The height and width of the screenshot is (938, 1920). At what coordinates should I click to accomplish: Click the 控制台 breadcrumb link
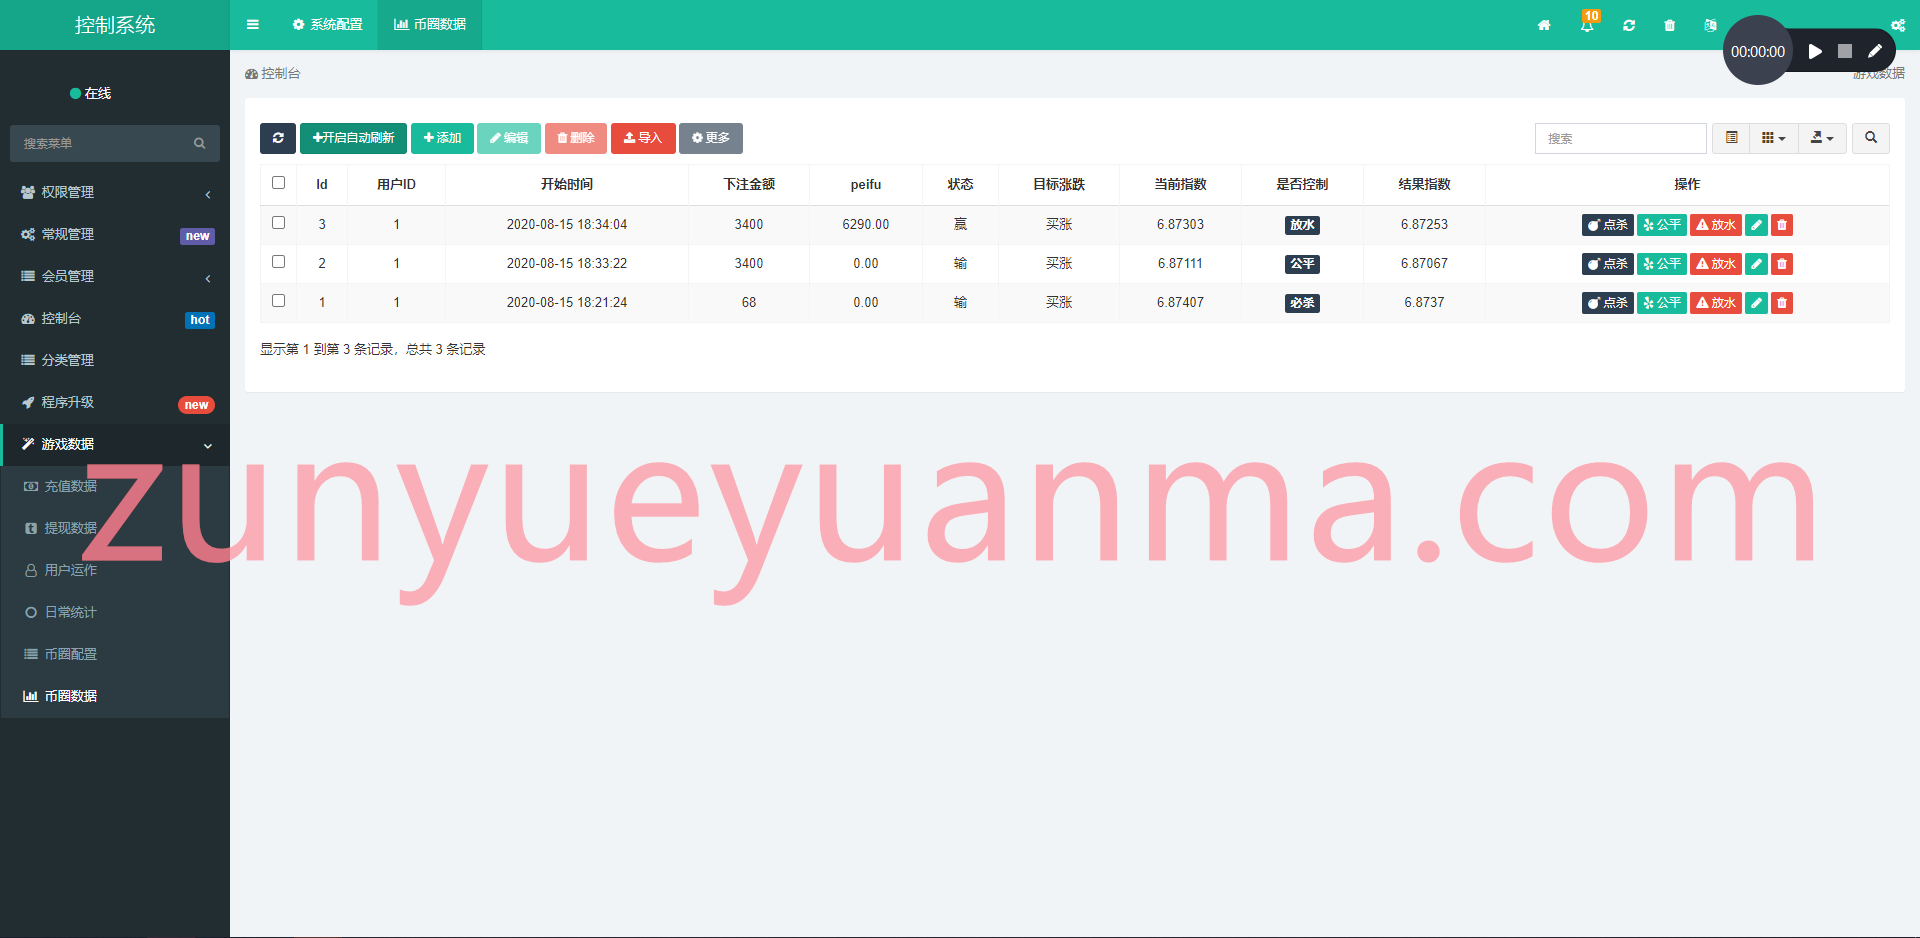[x=273, y=73]
